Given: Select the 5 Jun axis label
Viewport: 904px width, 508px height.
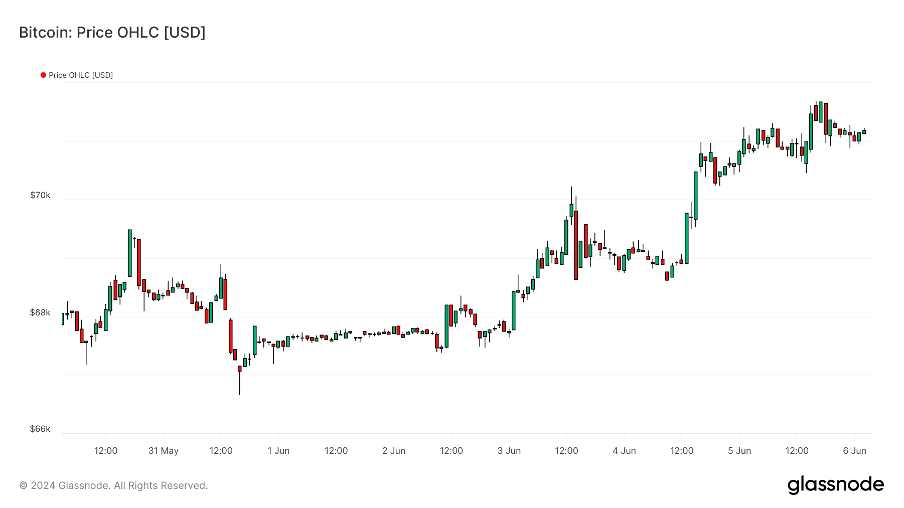Looking at the screenshot, I should pos(739,451).
